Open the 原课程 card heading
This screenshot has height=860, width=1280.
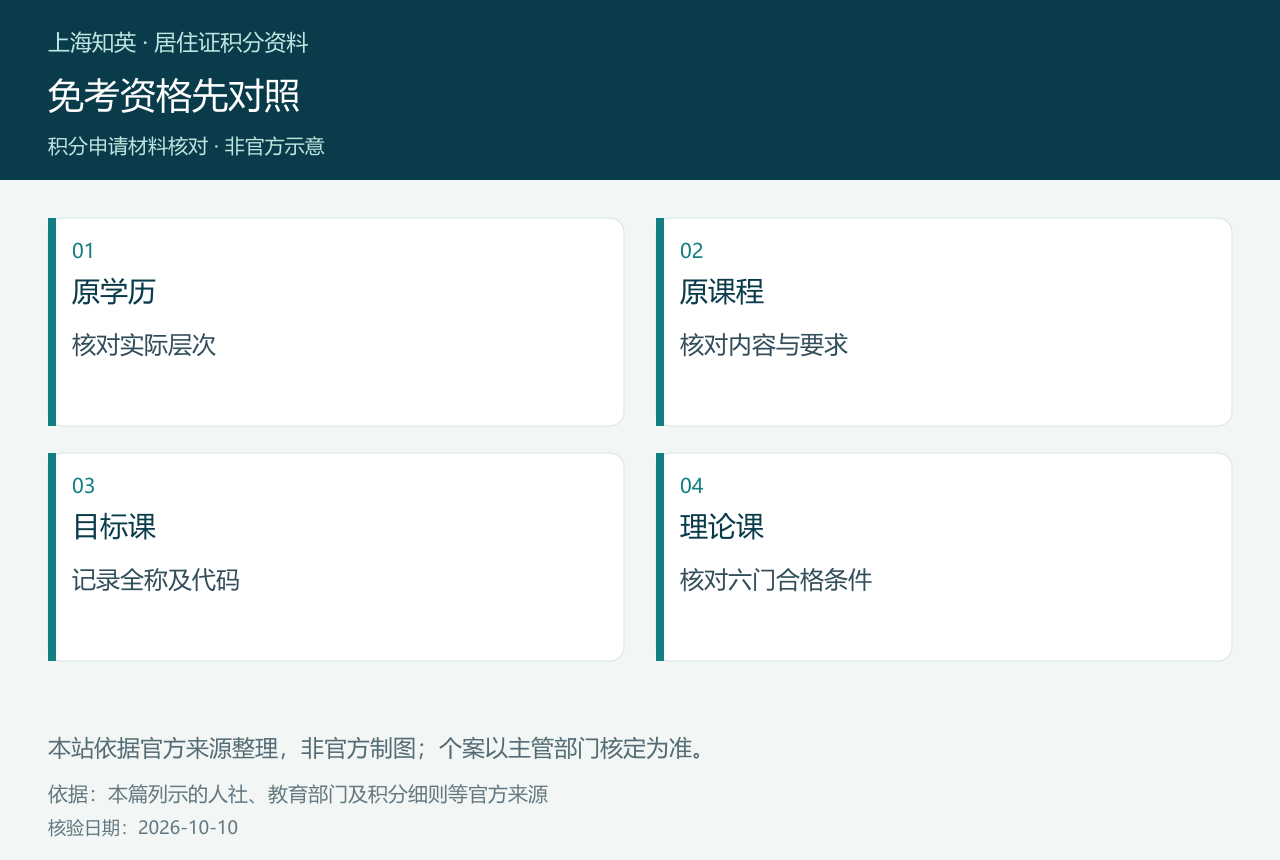[x=722, y=292]
